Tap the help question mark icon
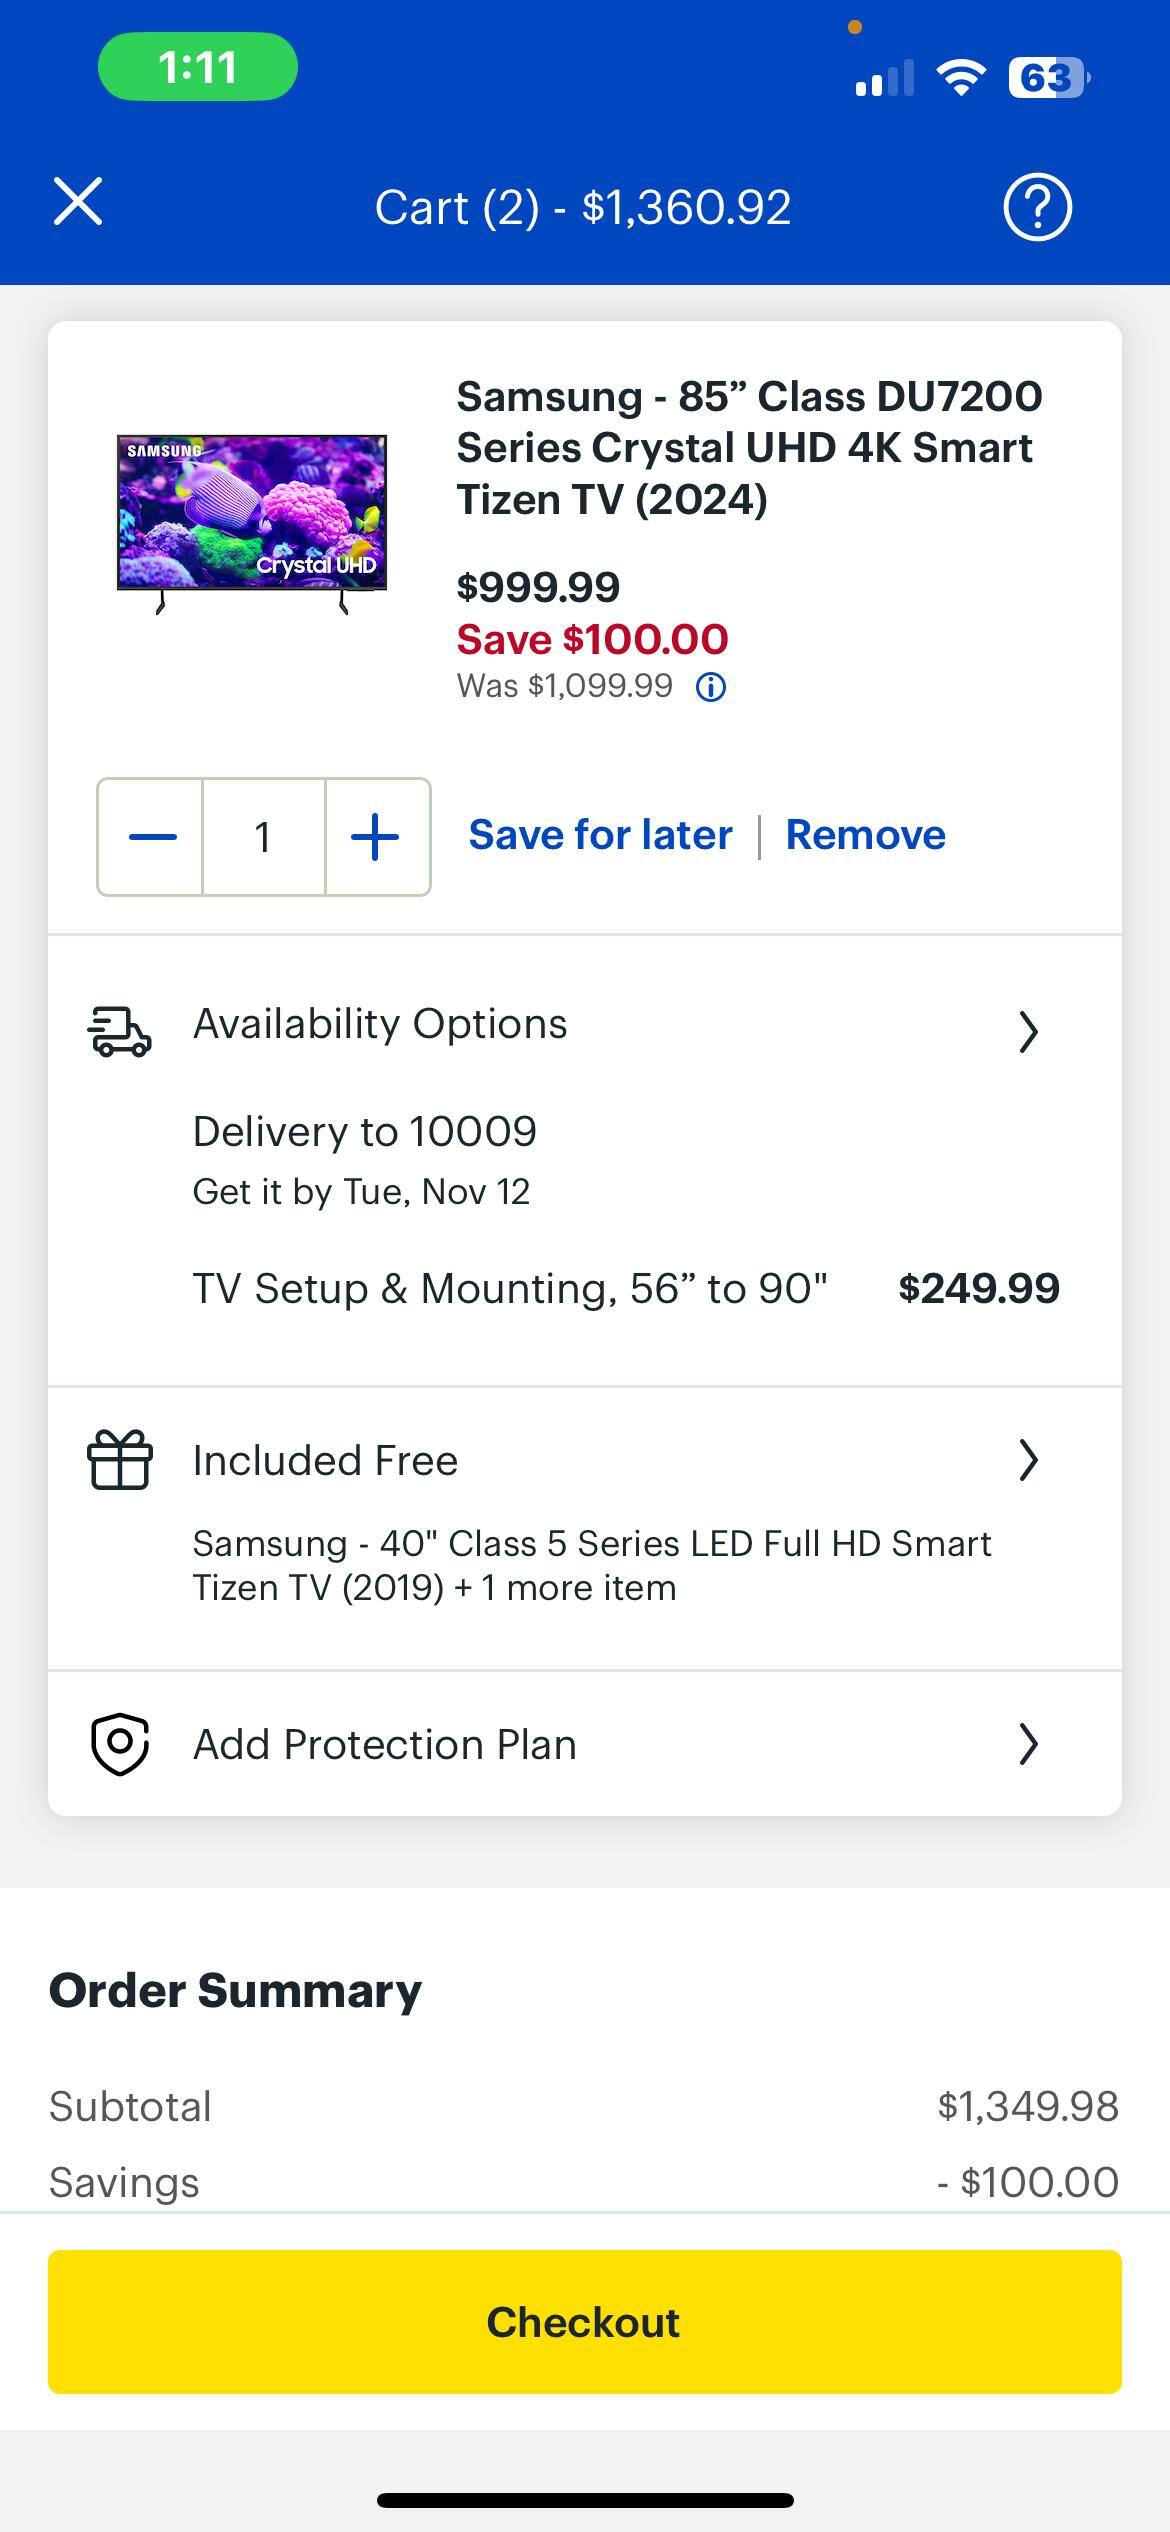 tap(1037, 208)
